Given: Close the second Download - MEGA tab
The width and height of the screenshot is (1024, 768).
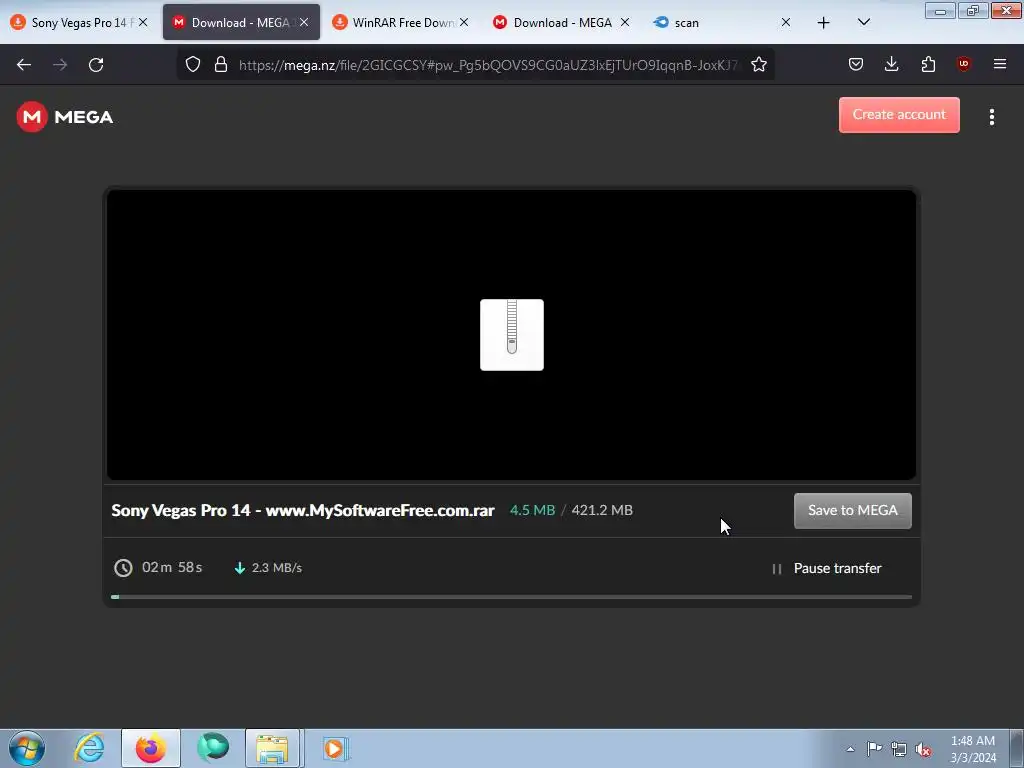Looking at the screenshot, I should [x=624, y=22].
